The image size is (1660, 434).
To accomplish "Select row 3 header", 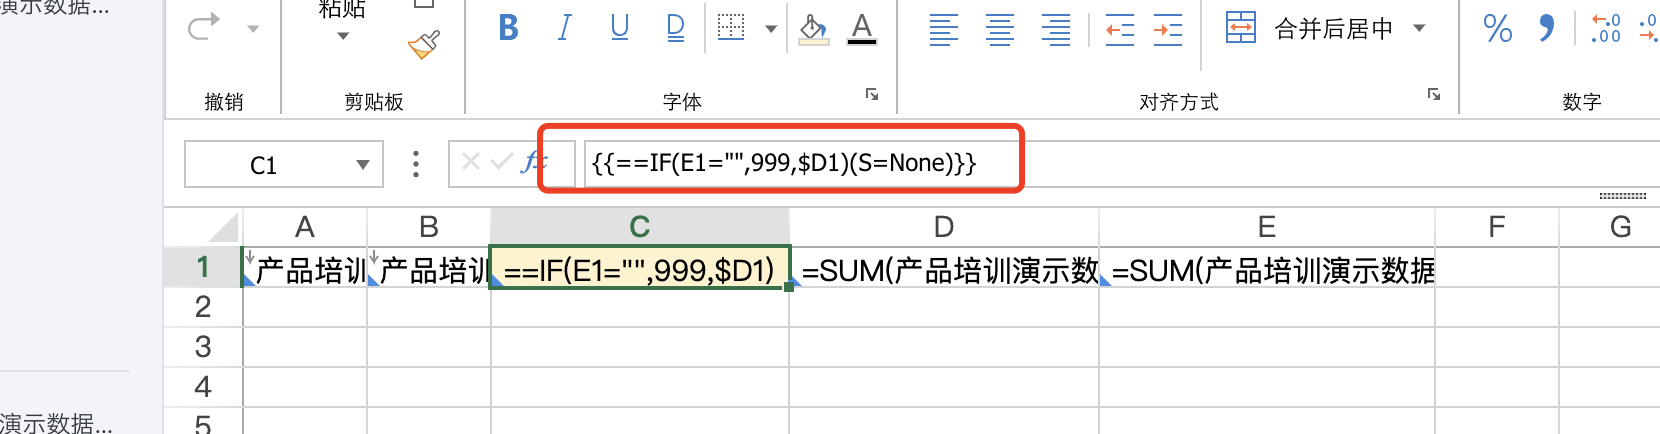I will pyautogui.click(x=203, y=347).
